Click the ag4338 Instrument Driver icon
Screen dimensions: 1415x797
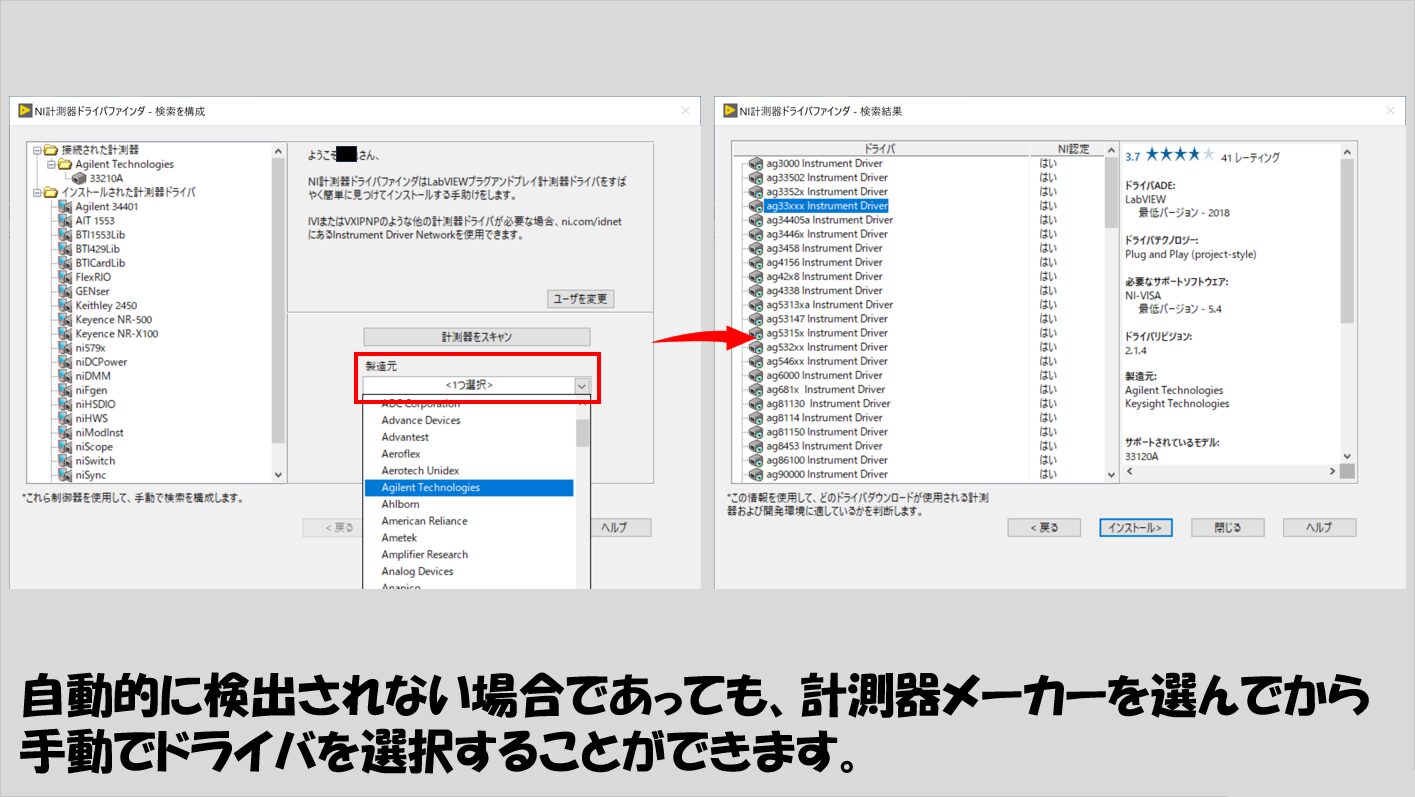(x=756, y=291)
